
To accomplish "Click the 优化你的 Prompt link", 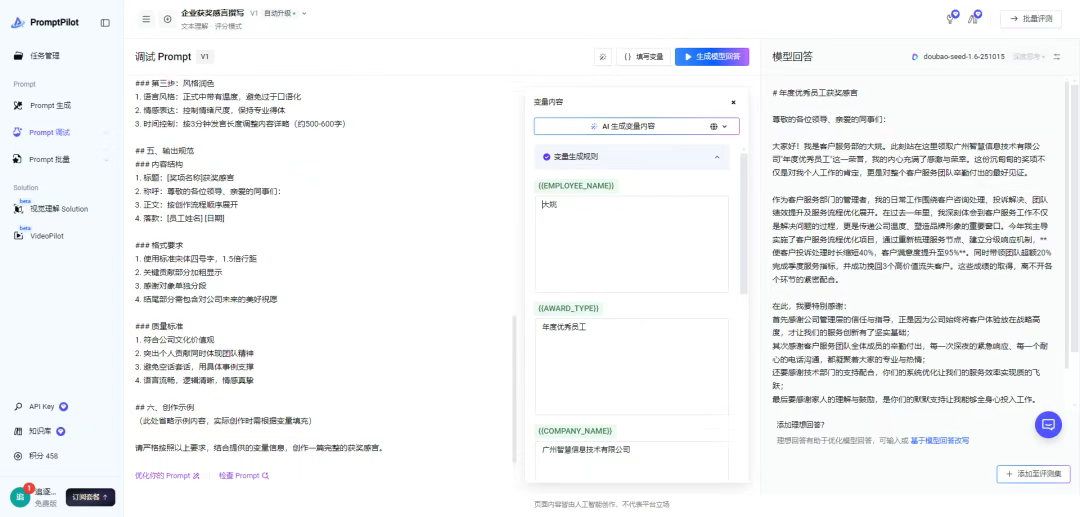I will [x=167, y=475].
